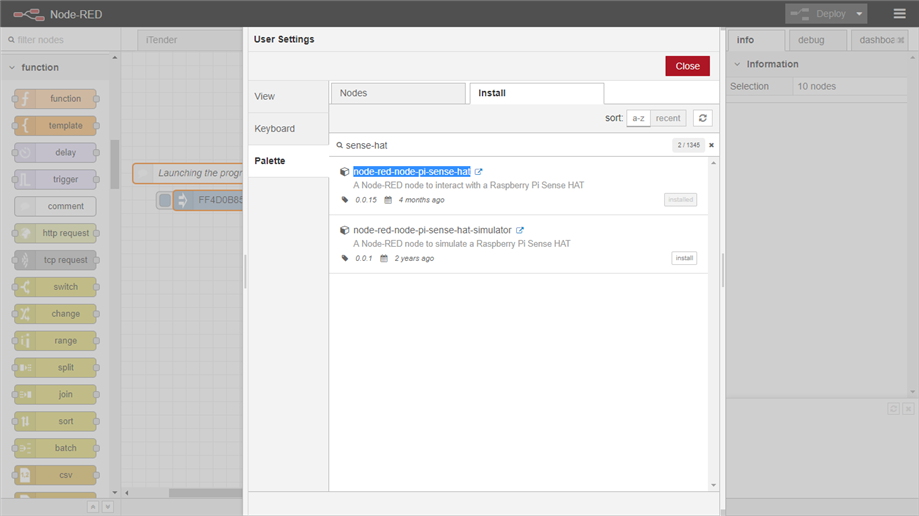Open external link icon for sense-hat-simulator

click(520, 230)
